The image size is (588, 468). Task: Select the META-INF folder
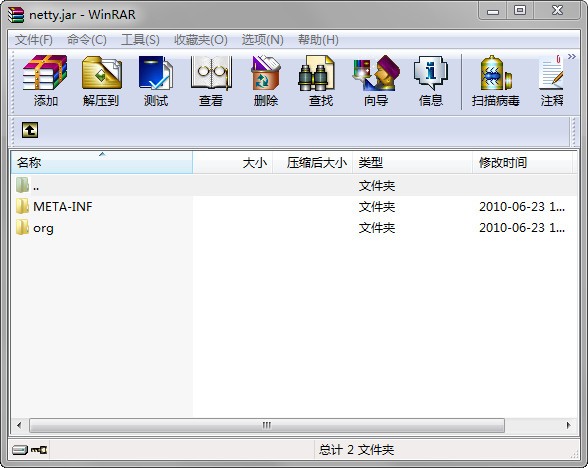pyautogui.click(x=62, y=207)
